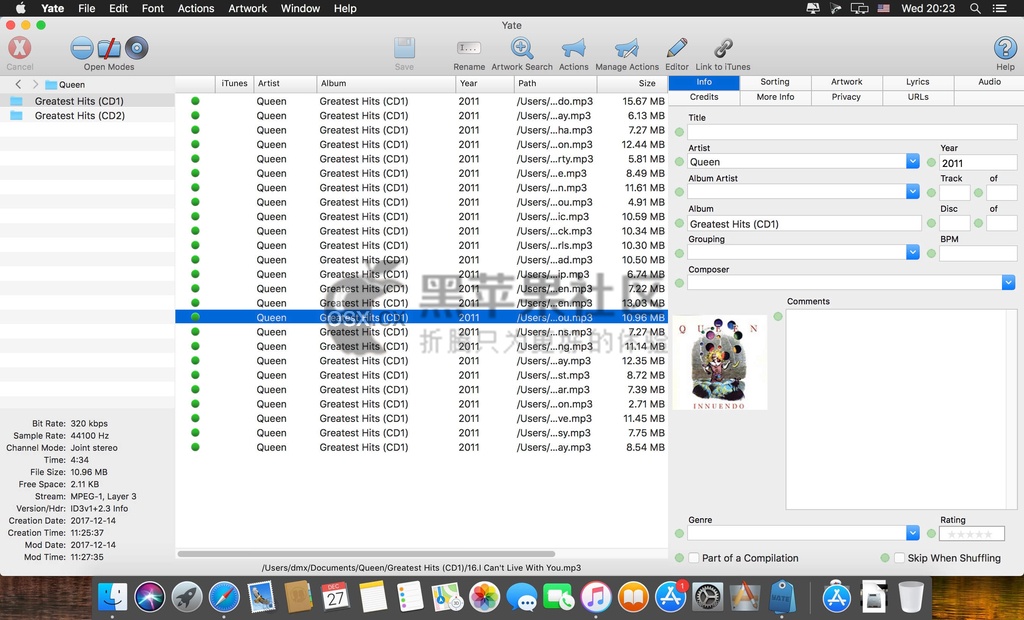The image size is (1024, 620).
Task: Select the file with path /Users/...rty.mp3
Action: [x=421, y=159]
